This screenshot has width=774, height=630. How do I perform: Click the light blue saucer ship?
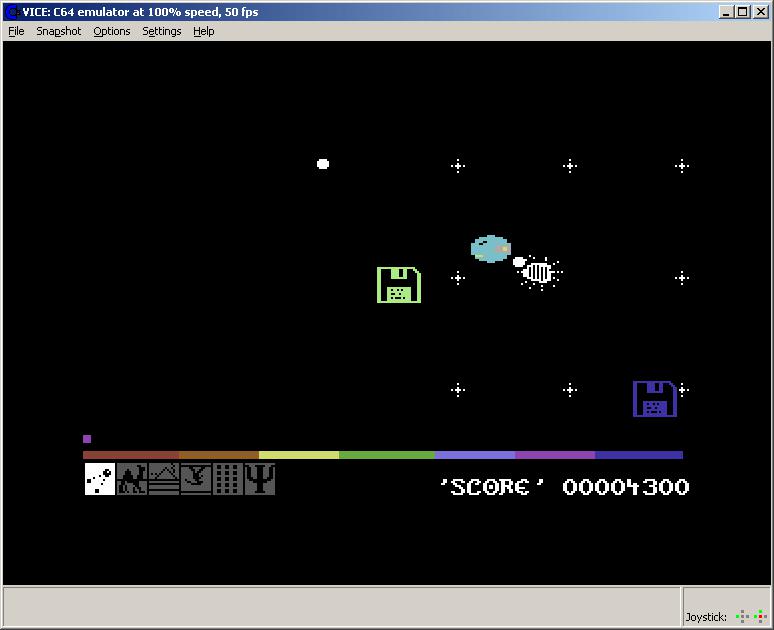tap(490, 249)
